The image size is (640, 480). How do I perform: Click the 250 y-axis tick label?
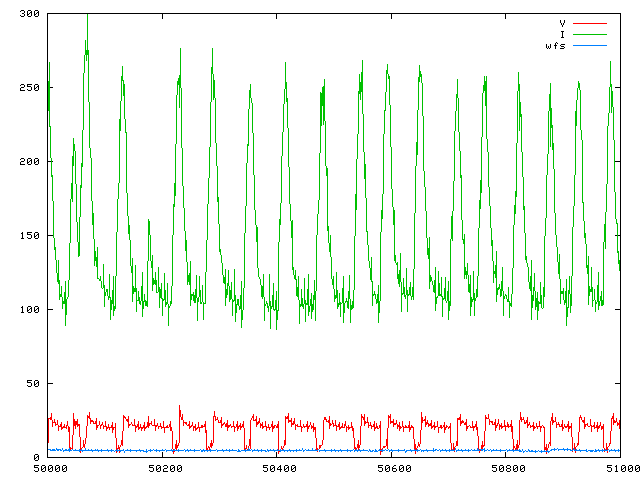tap(28, 88)
